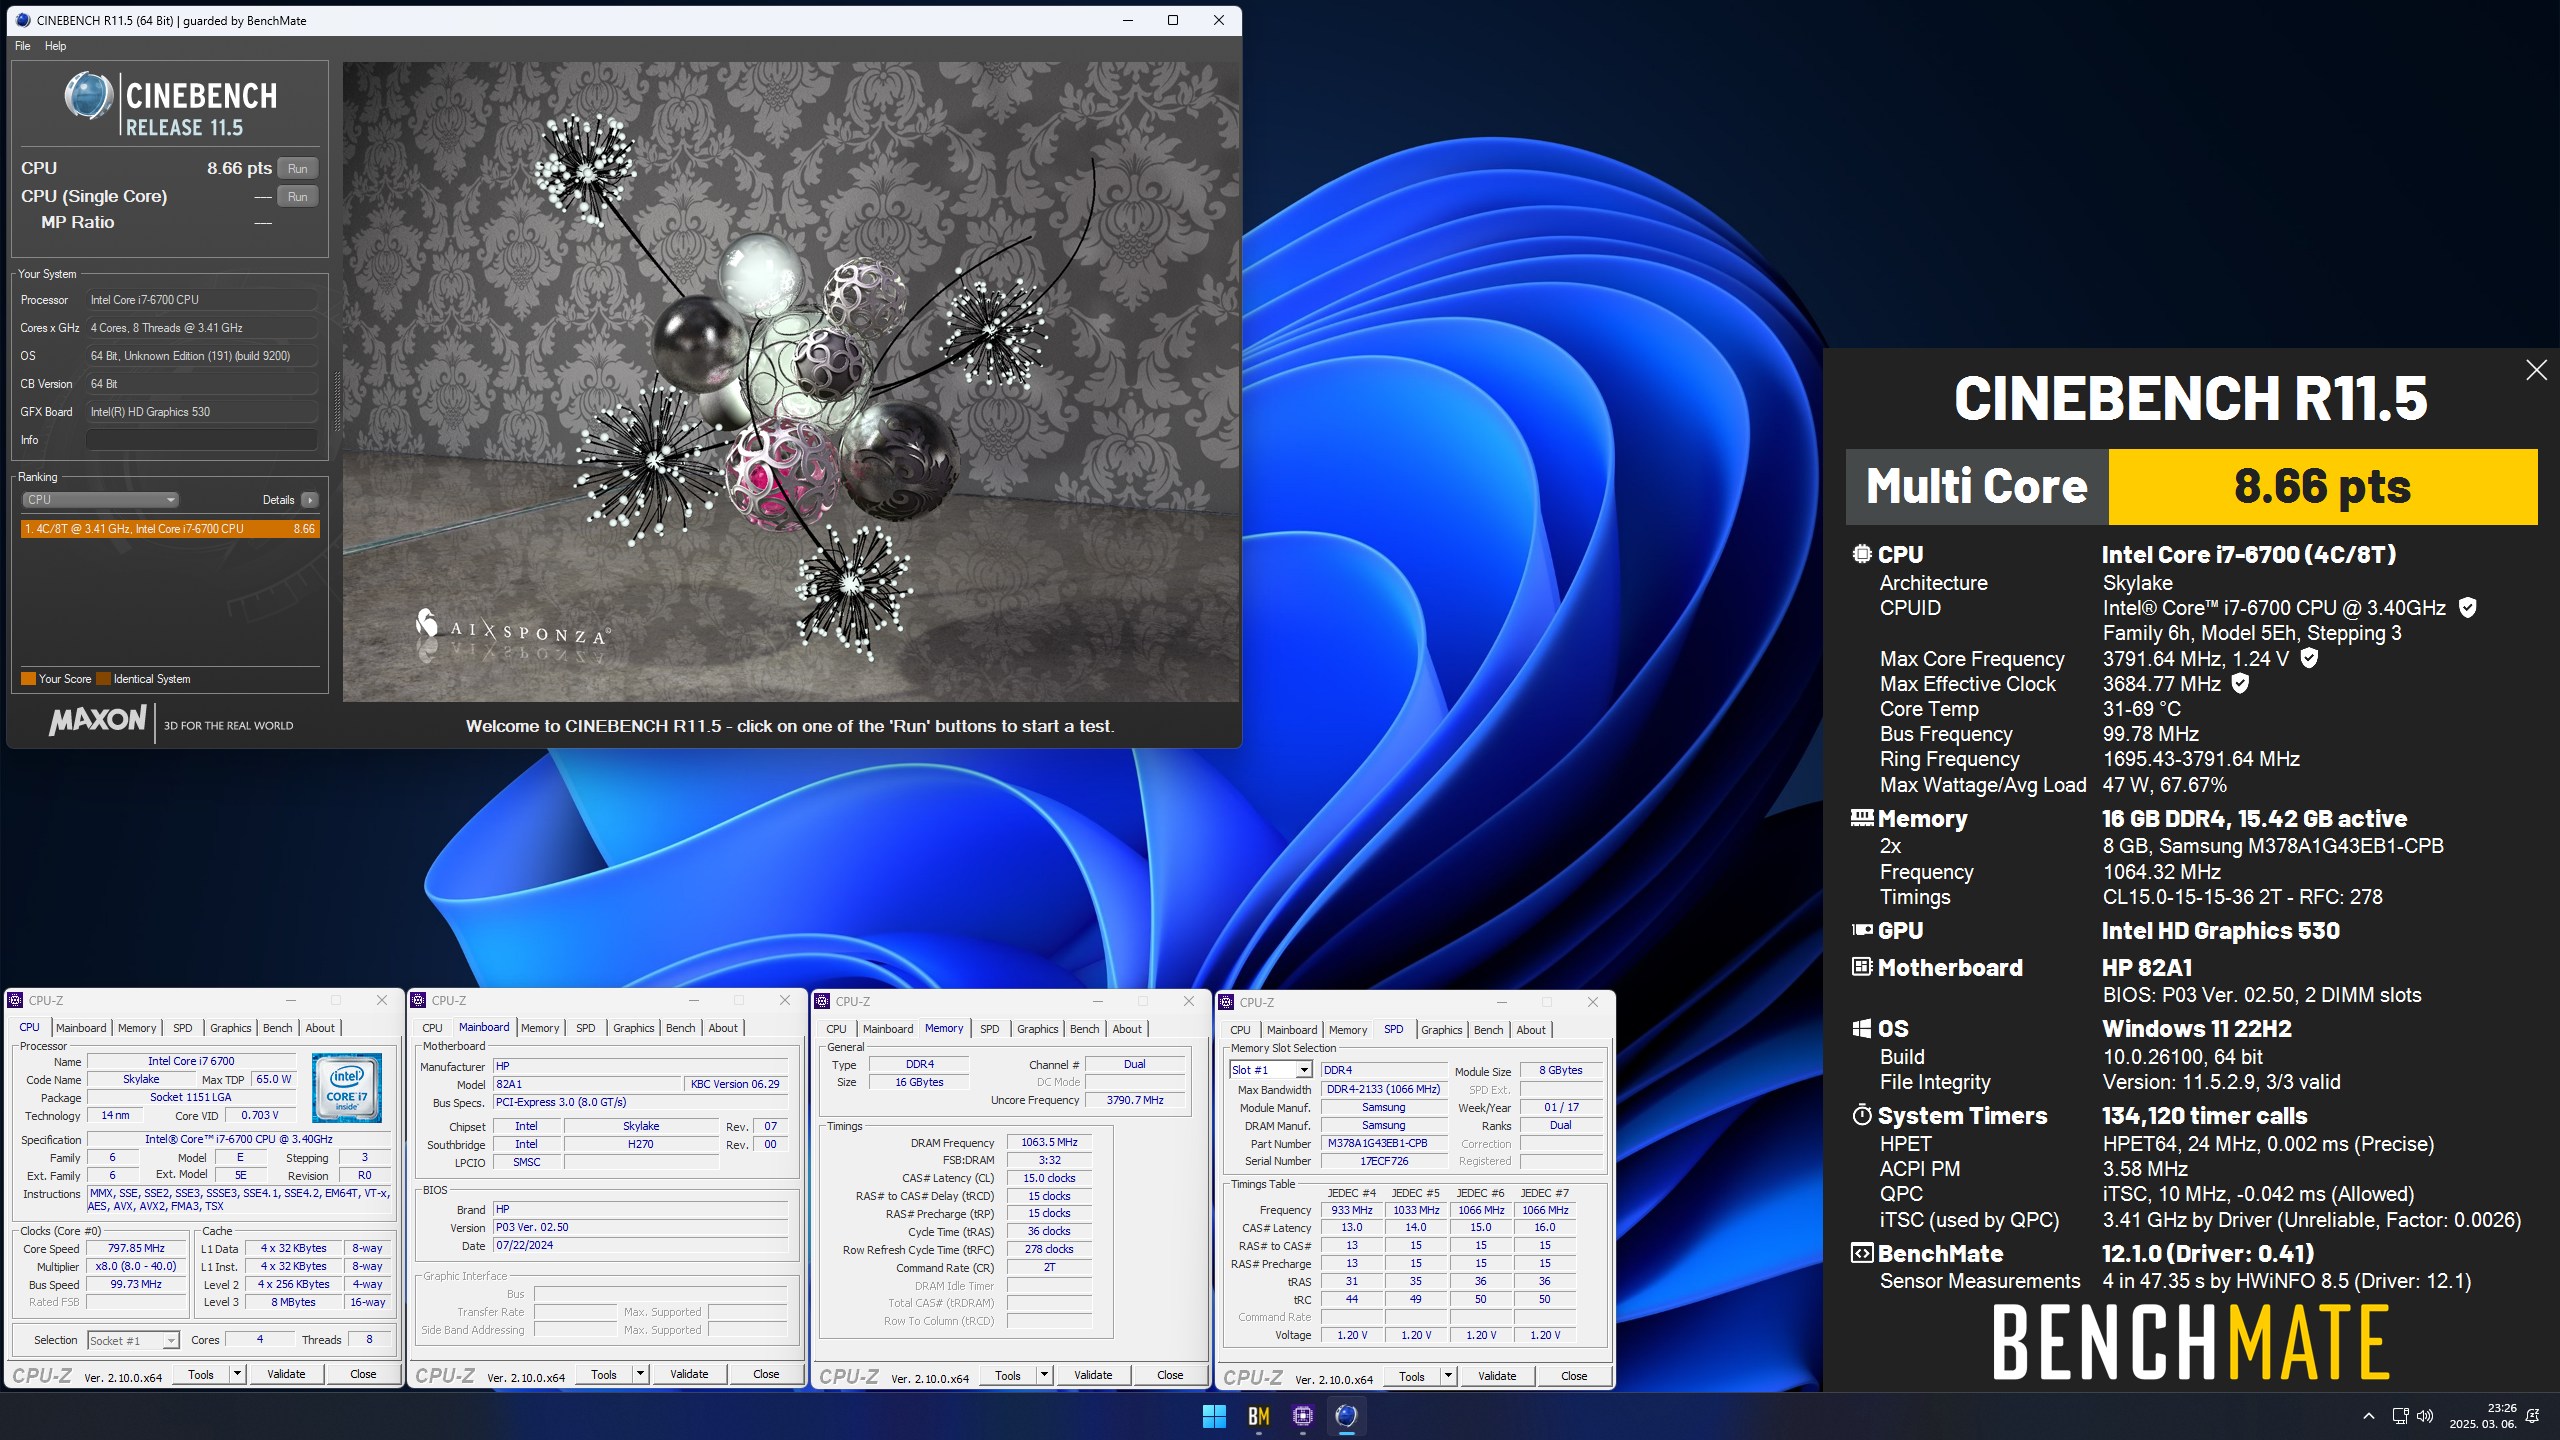Click Close button in Mainboard CPU-Z window
Viewport: 2560px width, 1440px height.
click(766, 1374)
